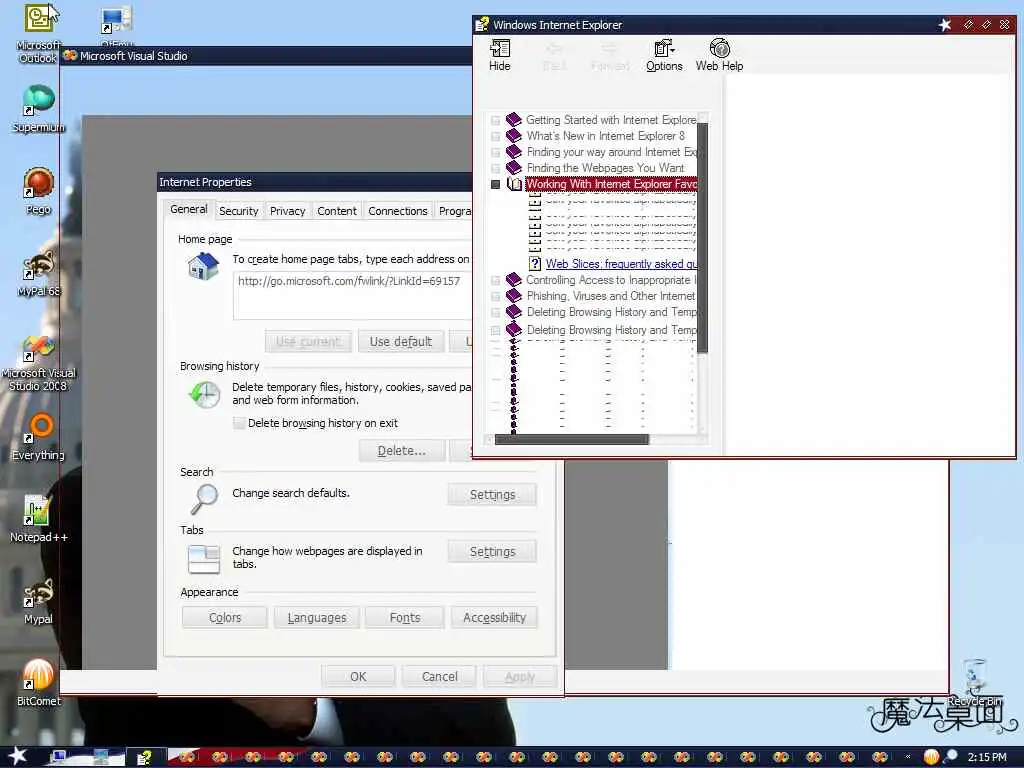Select the Everything search desktop icon
This screenshot has width=1024, height=768.
pyautogui.click(x=39, y=437)
